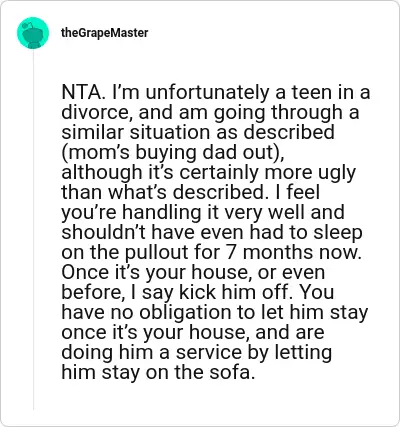Image resolution: width=400 pixels, height=427 pixels.
Task: Click "on the pullout for 7 months now."
Action: coord(211,253)
